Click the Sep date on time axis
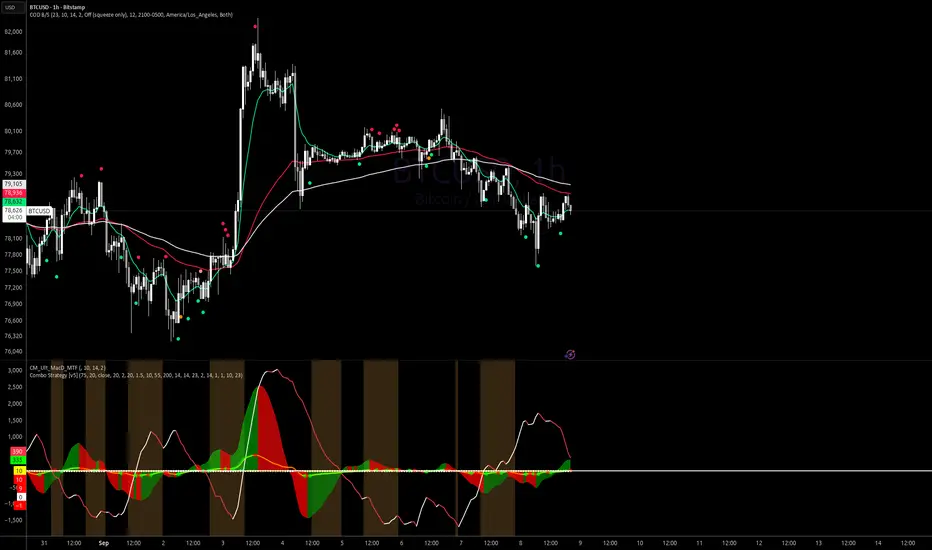The image size is (932, 550). (103, 543)
